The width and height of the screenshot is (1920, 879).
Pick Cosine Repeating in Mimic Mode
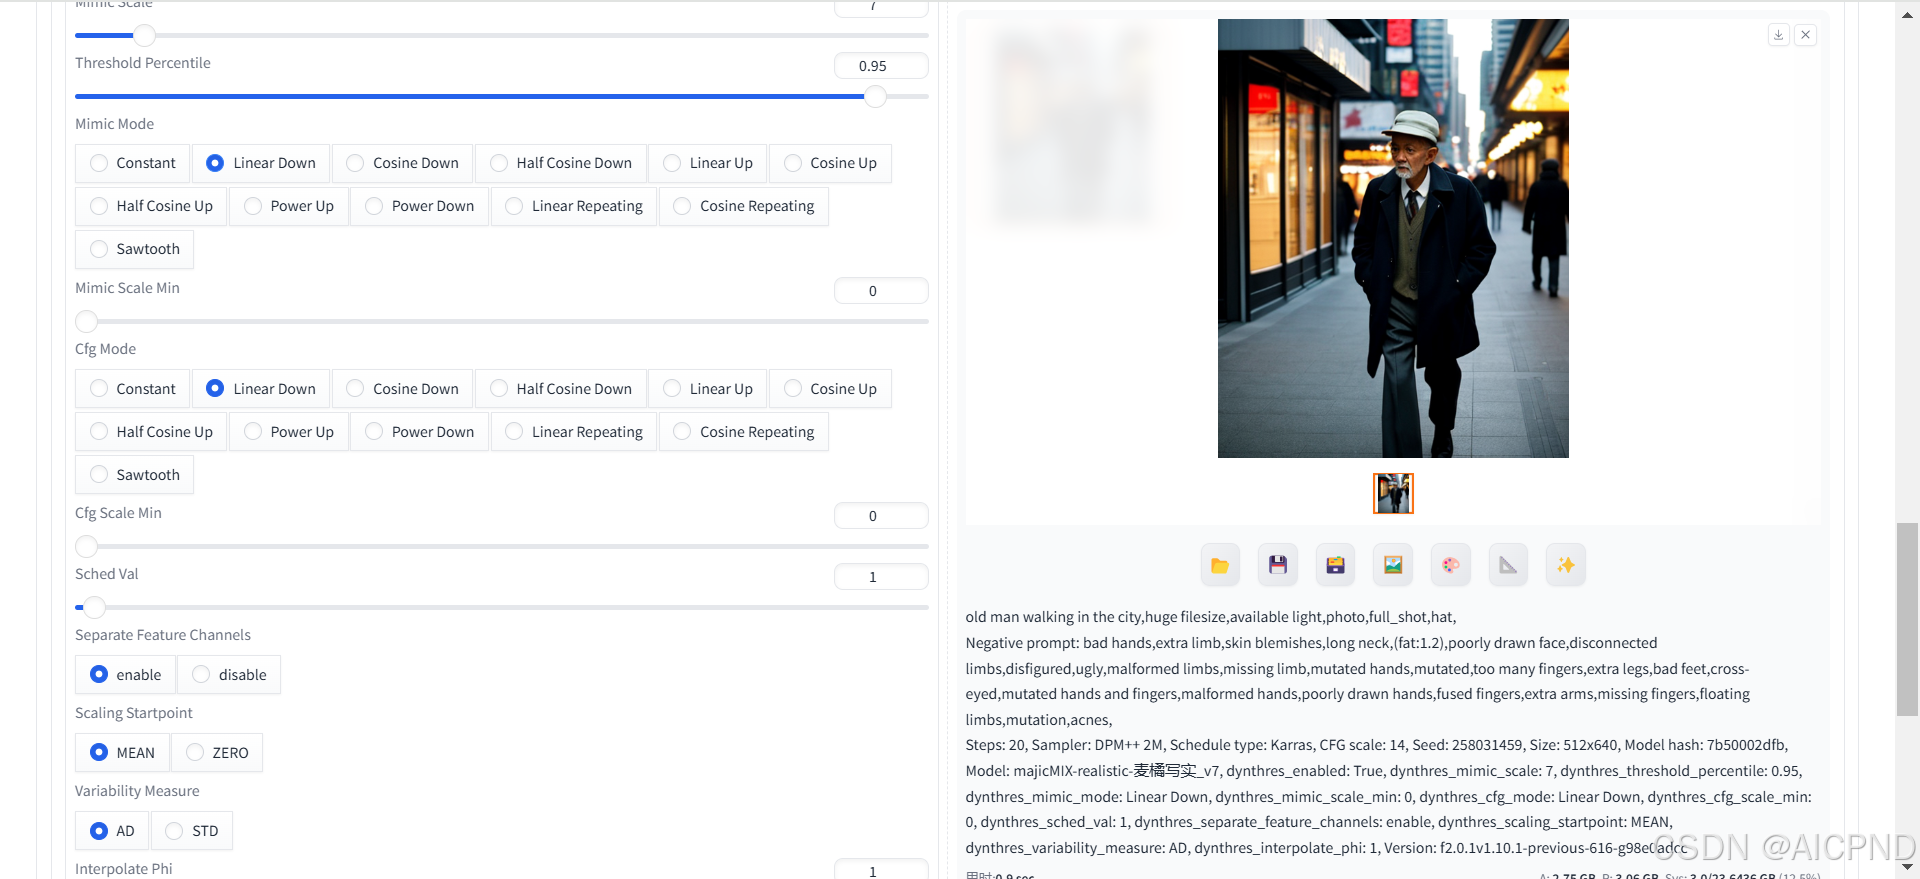click(744, 206)
